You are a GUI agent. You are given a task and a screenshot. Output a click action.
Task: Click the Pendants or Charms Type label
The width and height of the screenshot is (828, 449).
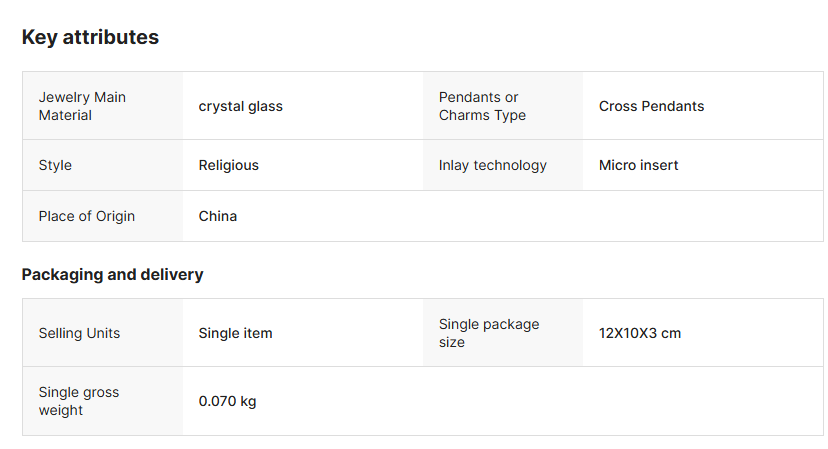pyautogui.click(x=479, y=106)
